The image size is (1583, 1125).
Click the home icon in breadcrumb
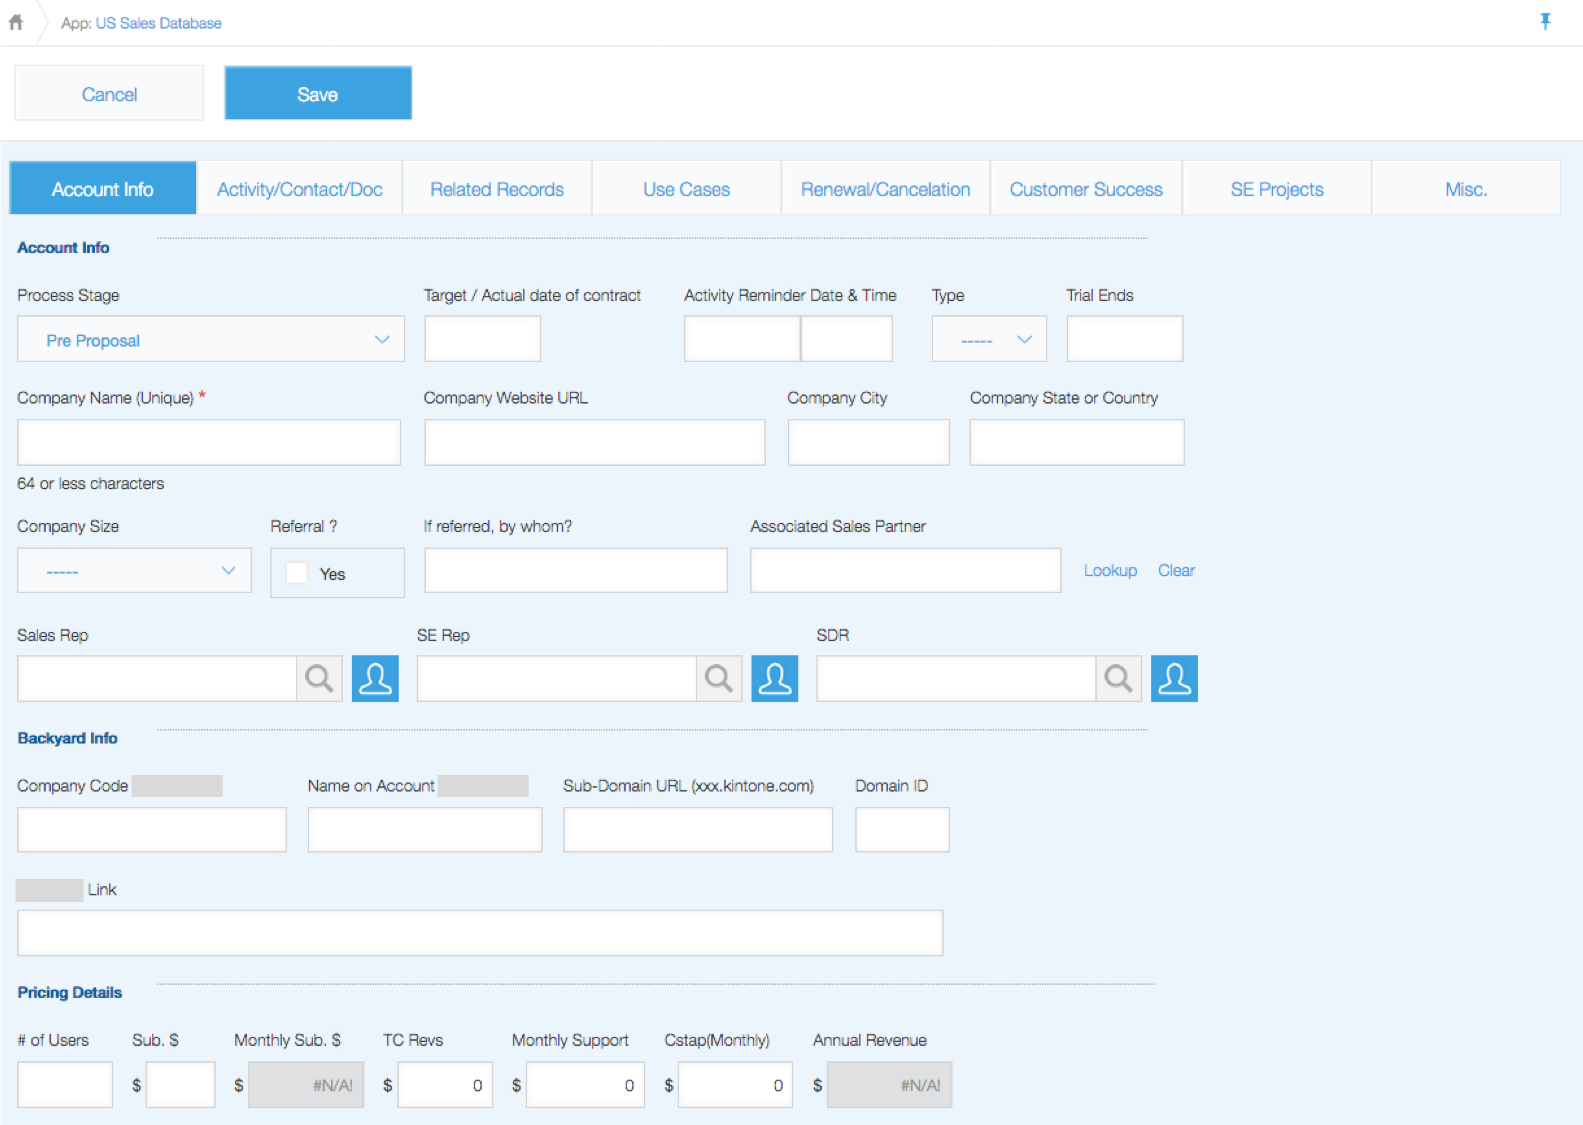pyautogui.click(x=16, y=22)
